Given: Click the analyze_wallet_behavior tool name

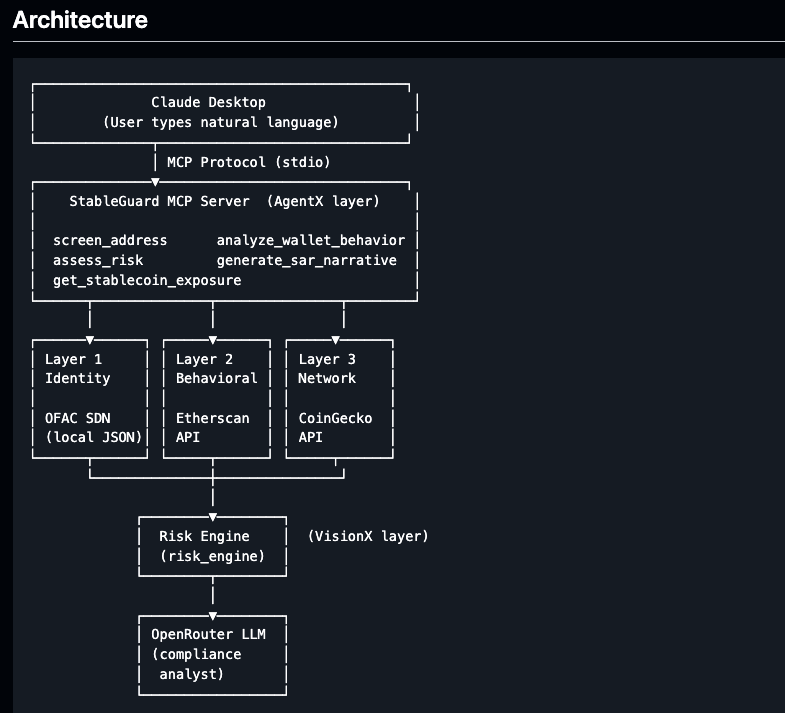Looking at the screenshot, I should tap(311, 240).
